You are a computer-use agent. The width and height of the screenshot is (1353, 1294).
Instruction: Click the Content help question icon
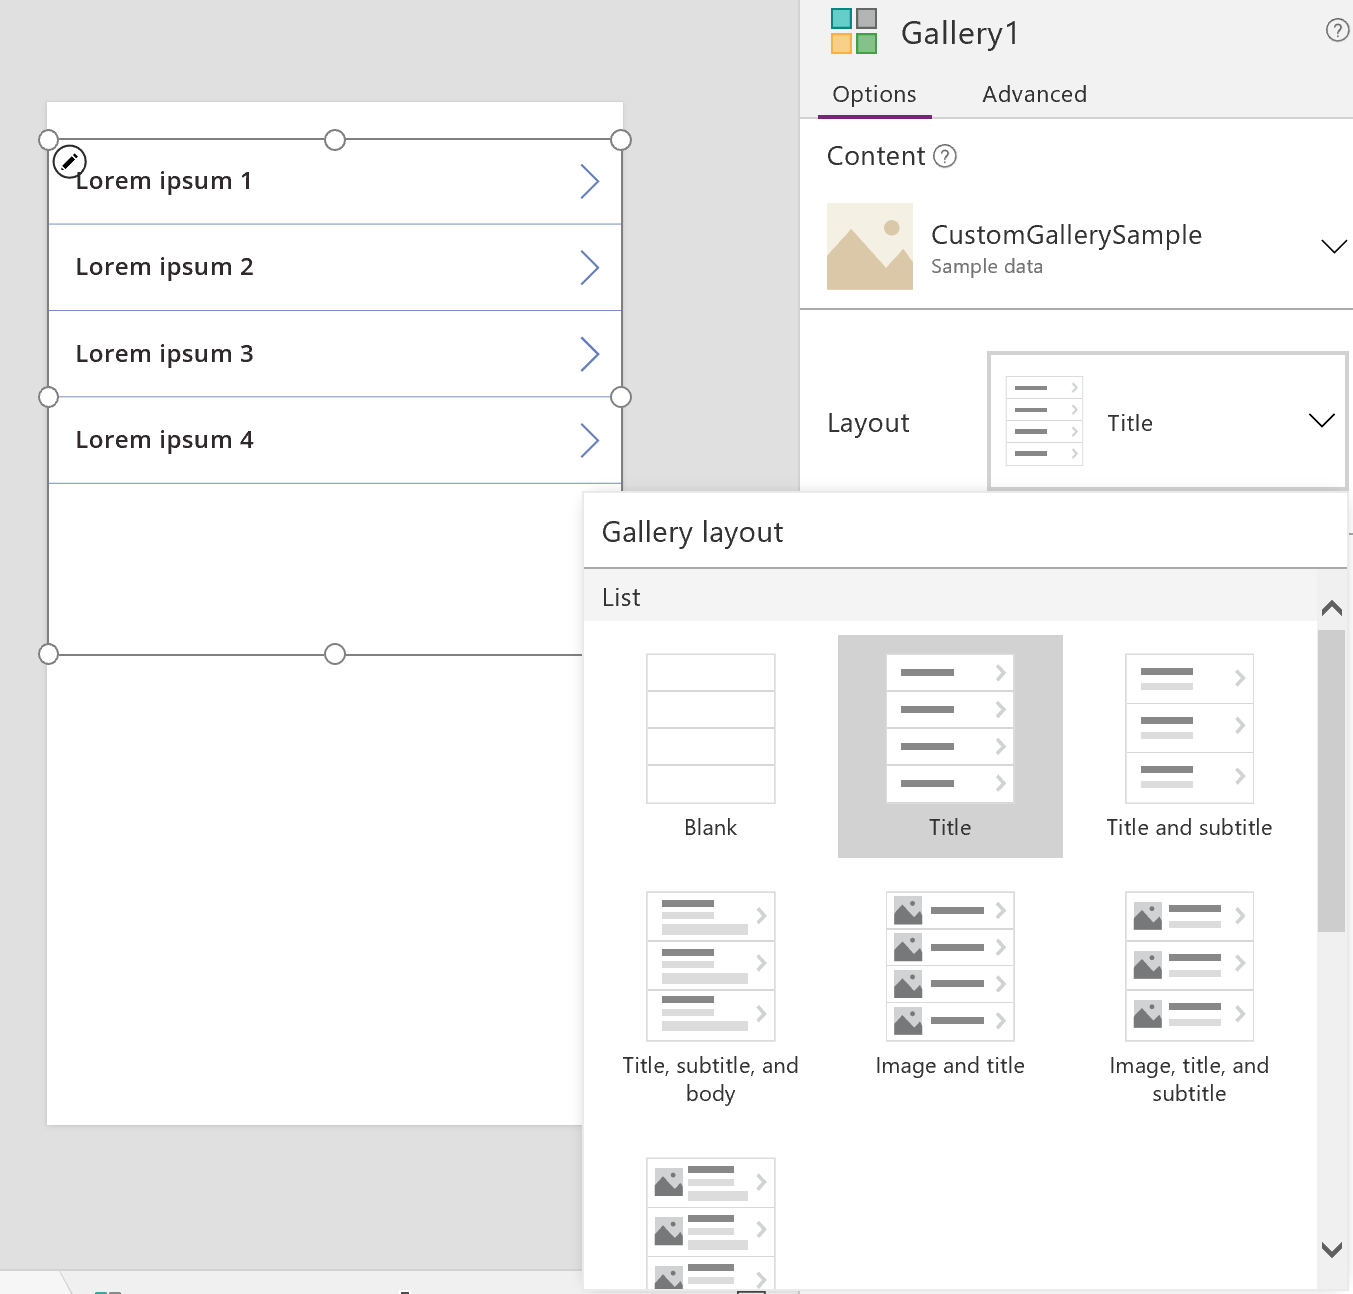click(945, 156)
